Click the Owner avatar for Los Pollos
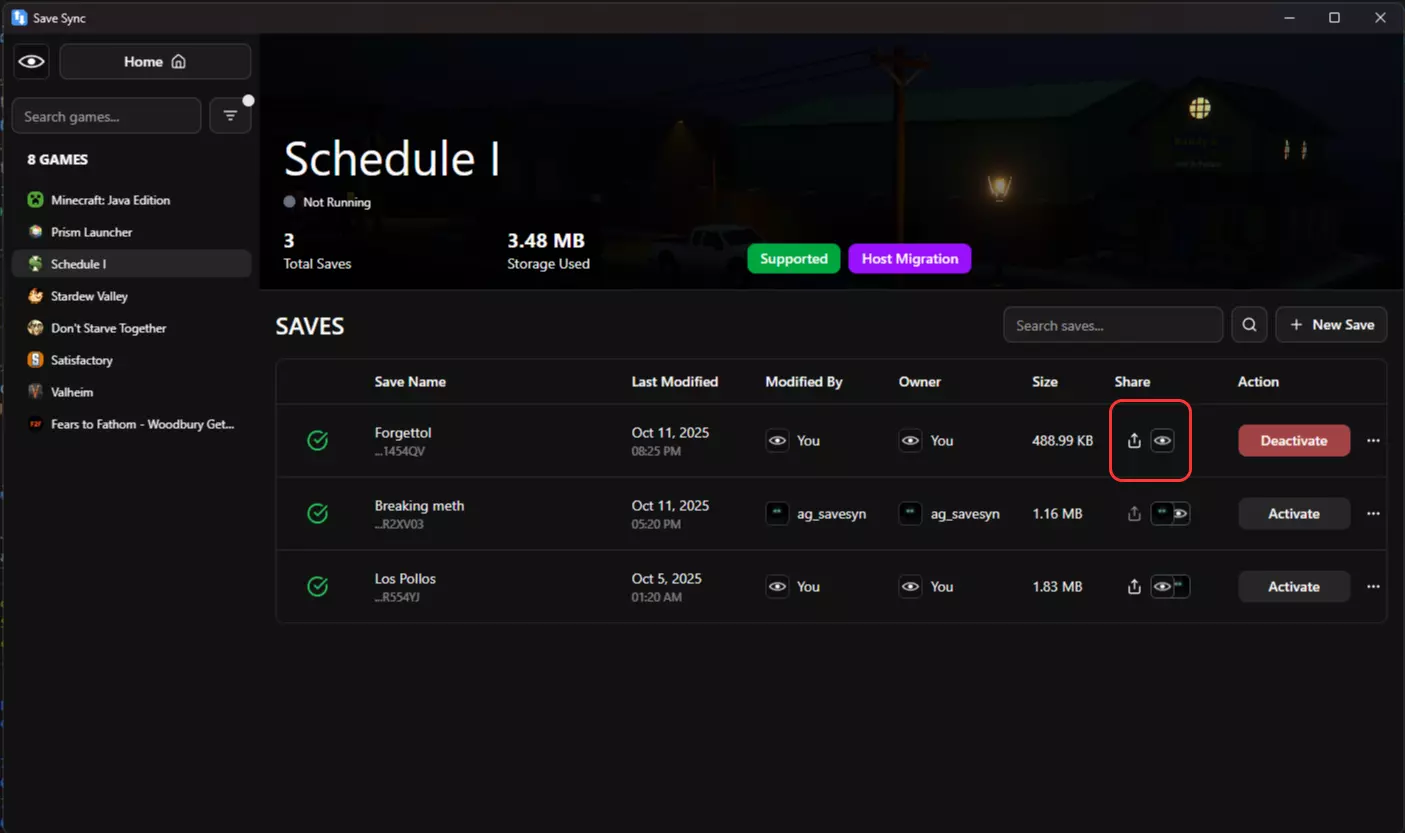The width and height of the screenshot is (1405, 833). tap(910, 587)
